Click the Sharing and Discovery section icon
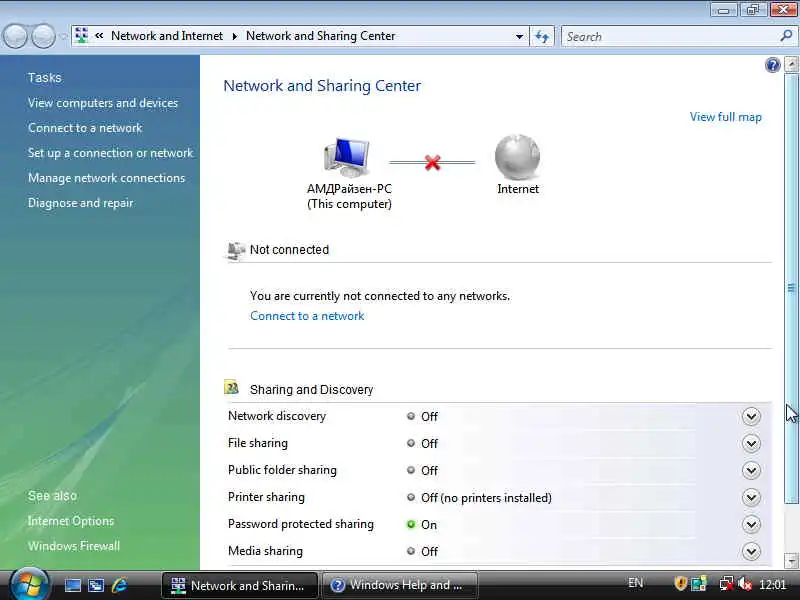Viewport: 800px width, 600px height. 232,388
